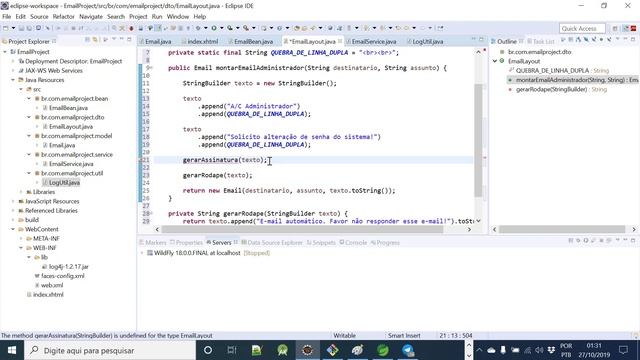Toggle Link with Editor in Project Explorer

pyautogui.click(x=95, y=40)
